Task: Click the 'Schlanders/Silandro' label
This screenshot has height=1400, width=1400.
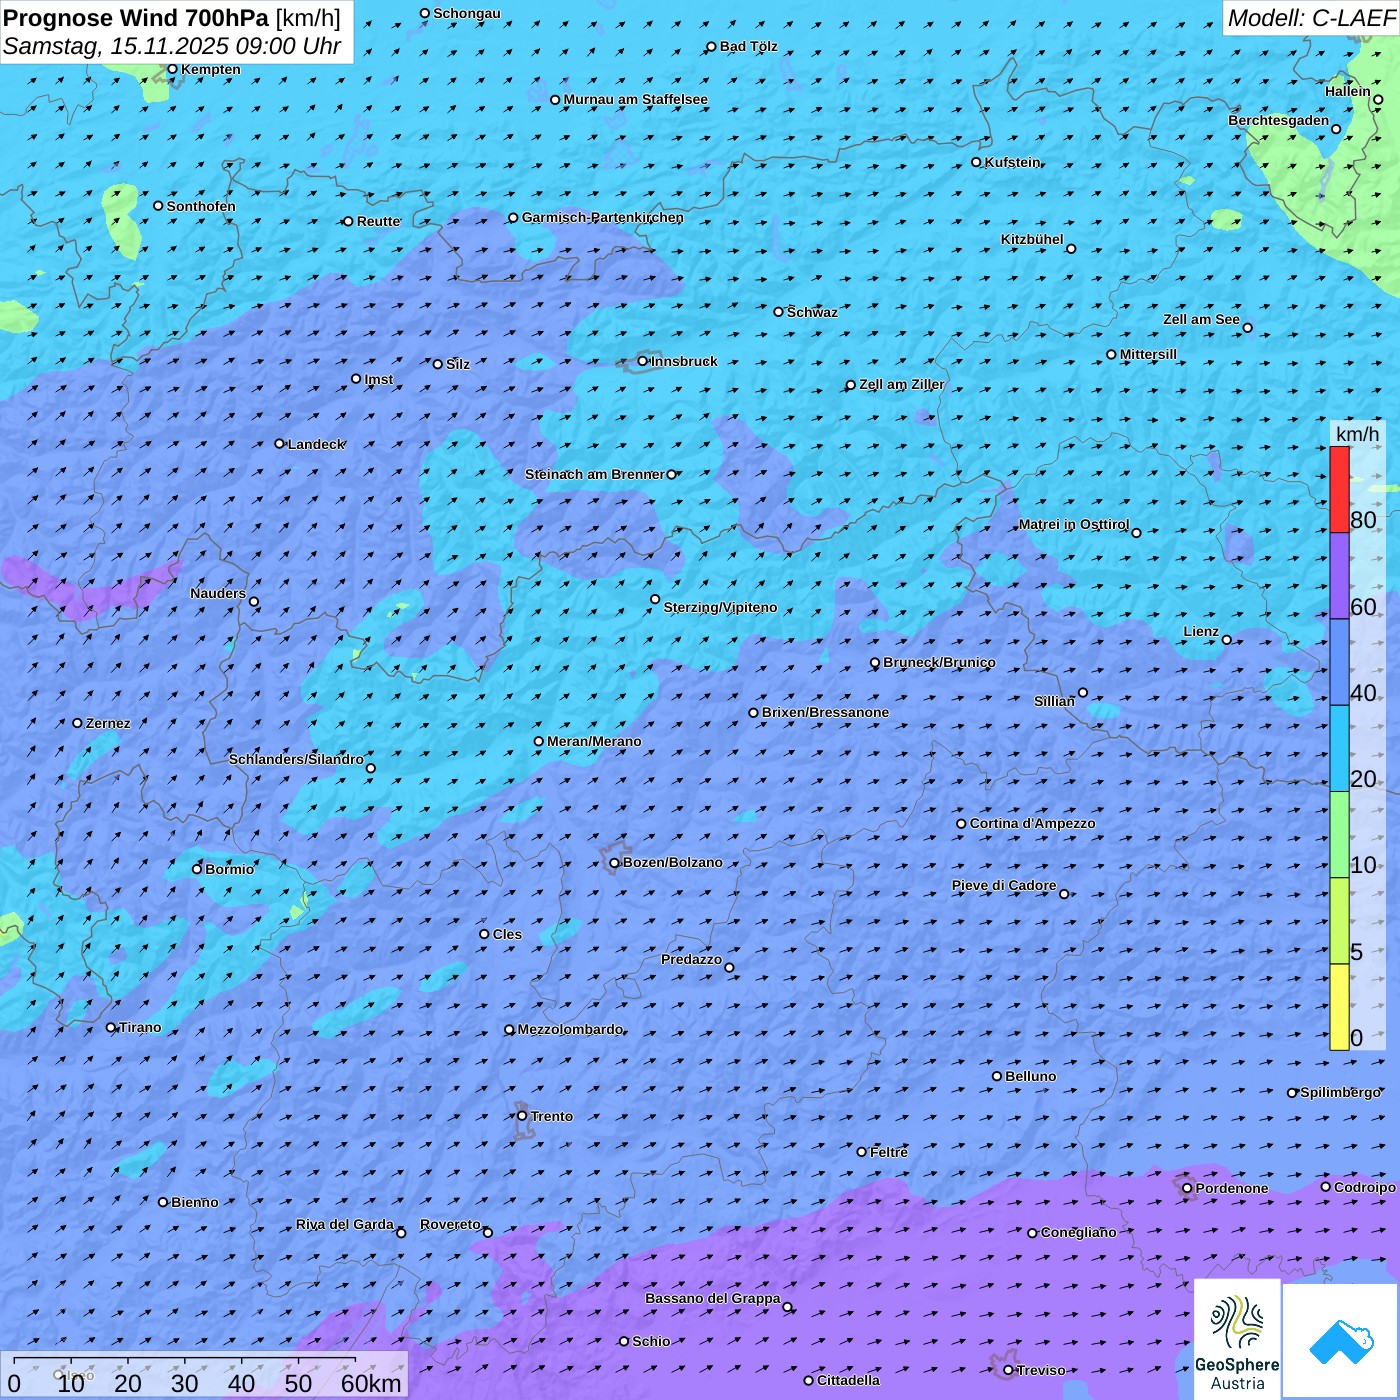Action: point(296,759)
